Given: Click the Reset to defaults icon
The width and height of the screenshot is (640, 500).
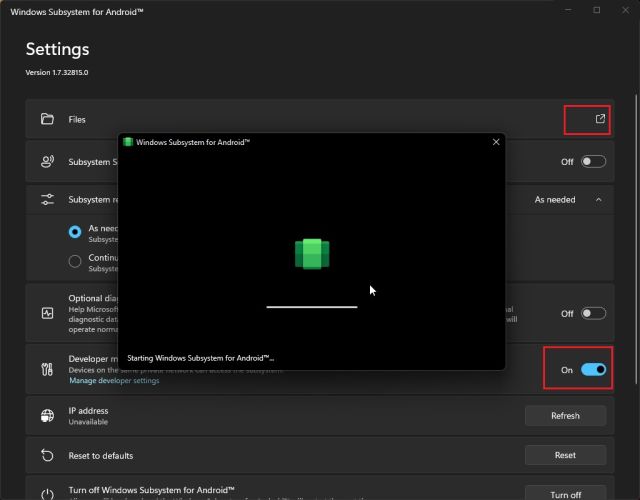Looking at the screenshot, I should pyautogui.click(x=47, y=455).
